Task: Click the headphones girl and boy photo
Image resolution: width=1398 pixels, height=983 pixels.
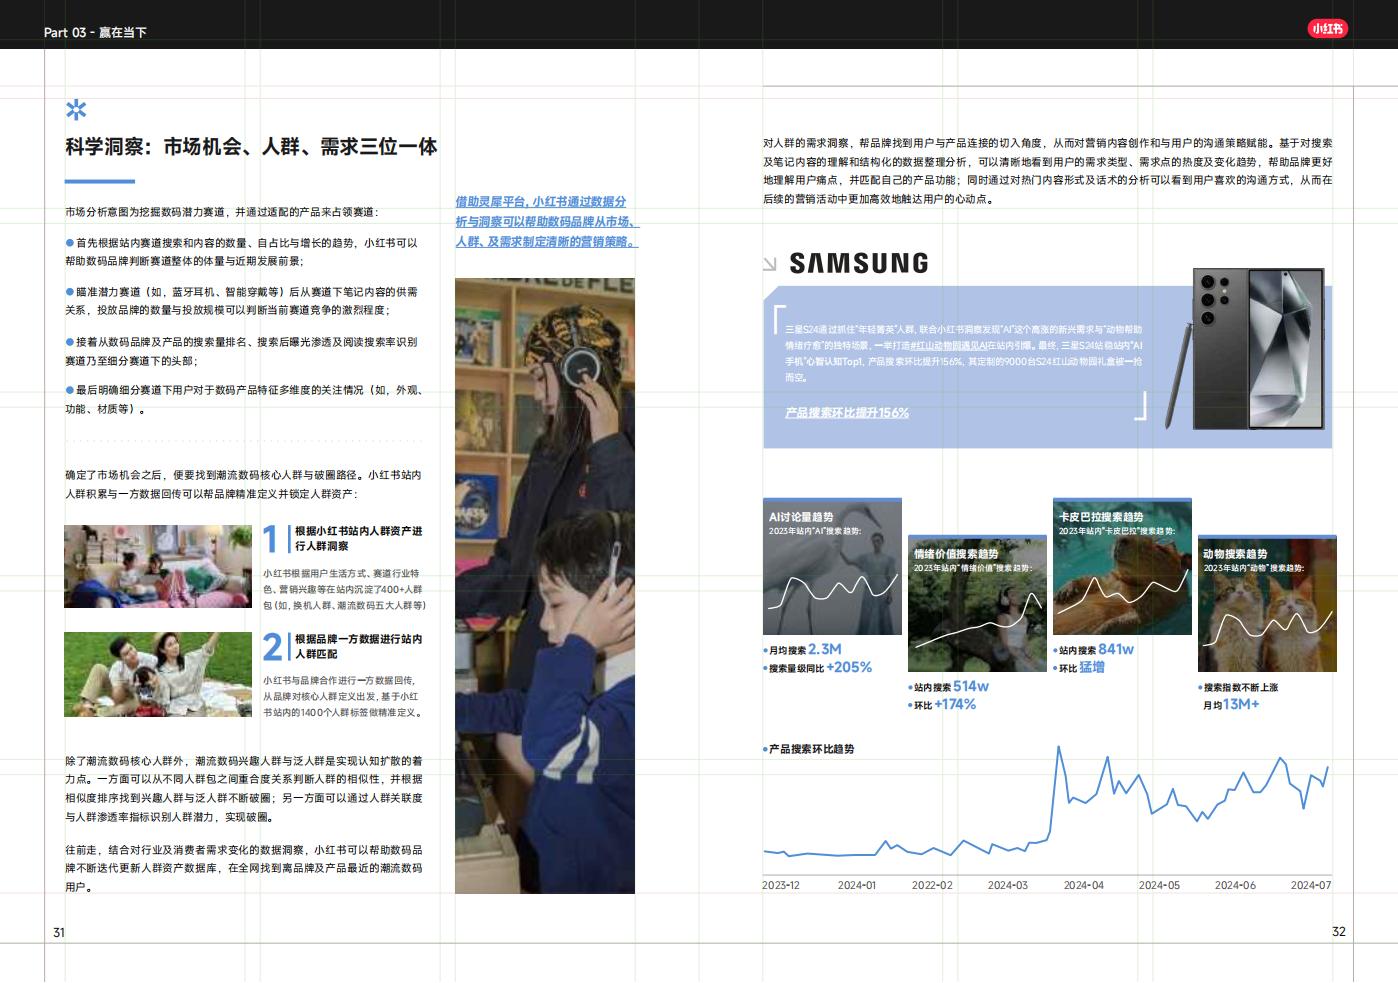Action: coord(545,585)
